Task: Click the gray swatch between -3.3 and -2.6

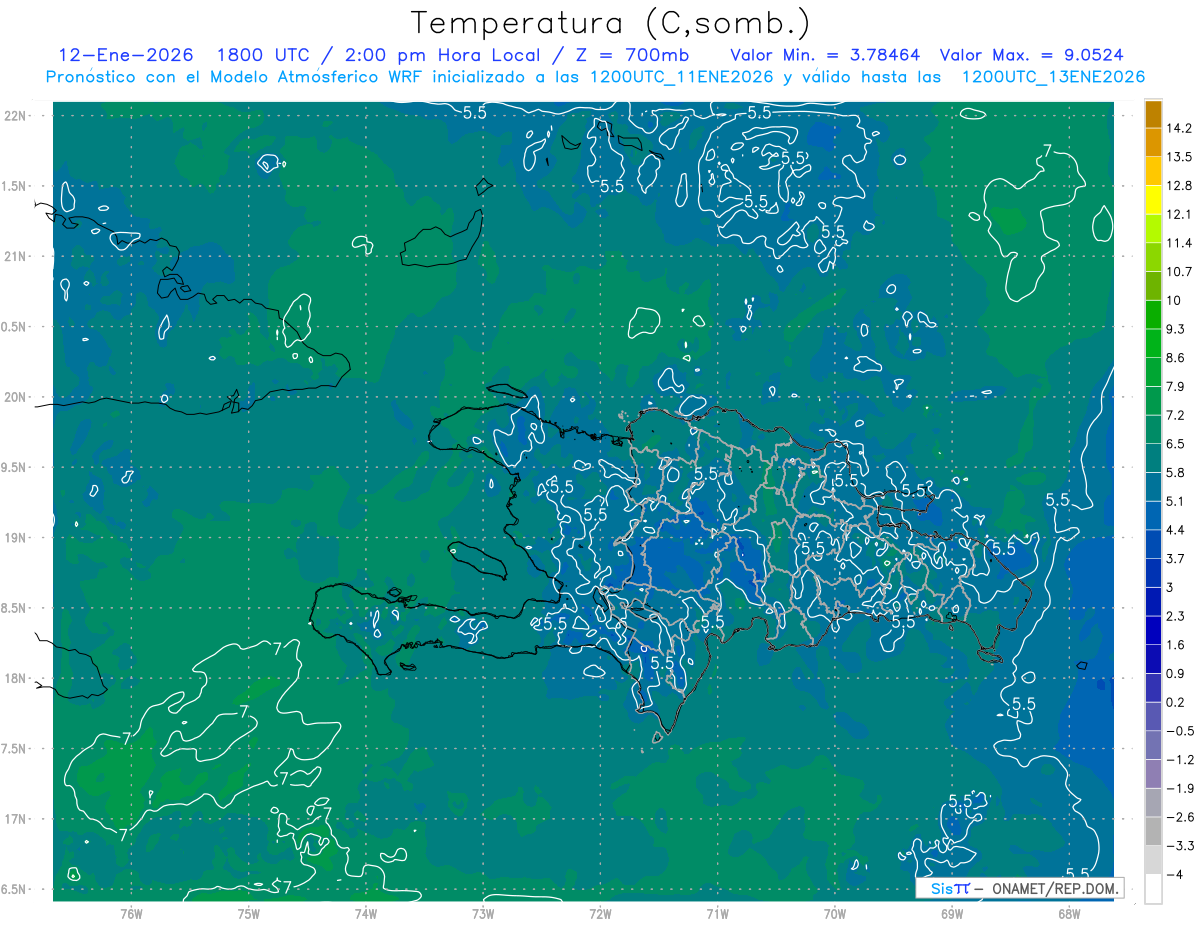Action: pos(1153,832)
